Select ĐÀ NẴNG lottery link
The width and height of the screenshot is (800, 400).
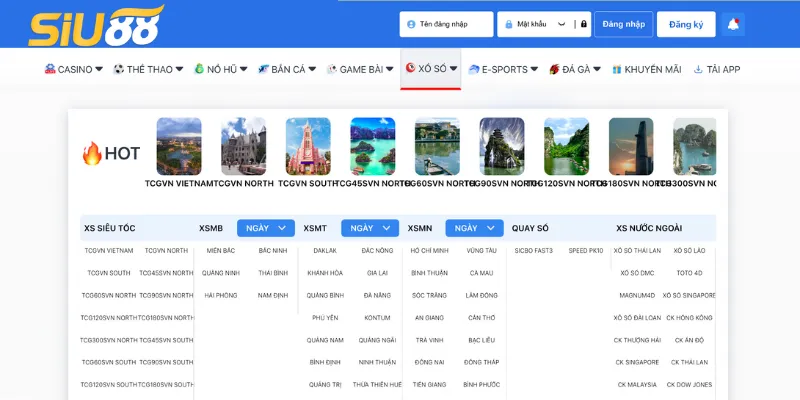(378, 295)
